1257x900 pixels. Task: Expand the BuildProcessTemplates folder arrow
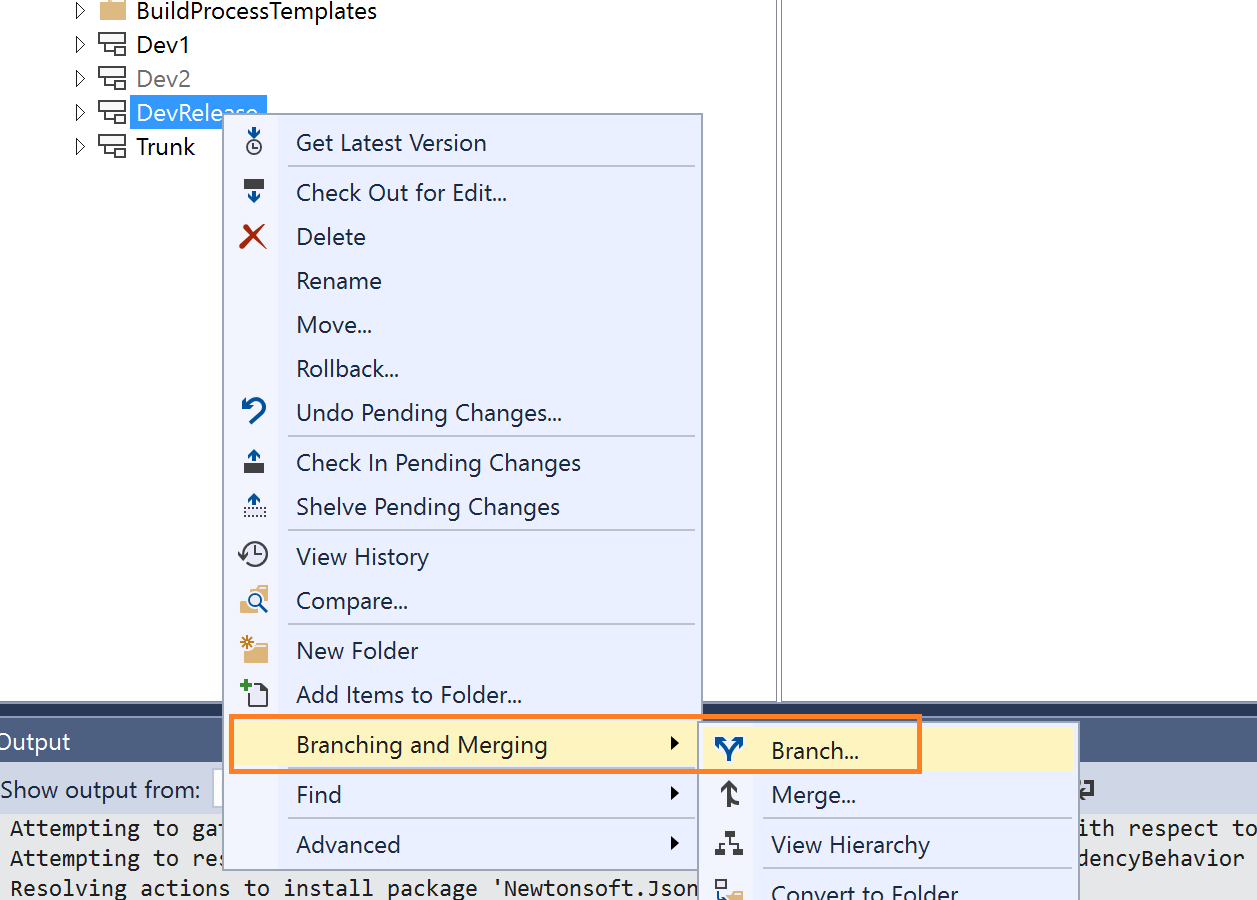point(81,12)
